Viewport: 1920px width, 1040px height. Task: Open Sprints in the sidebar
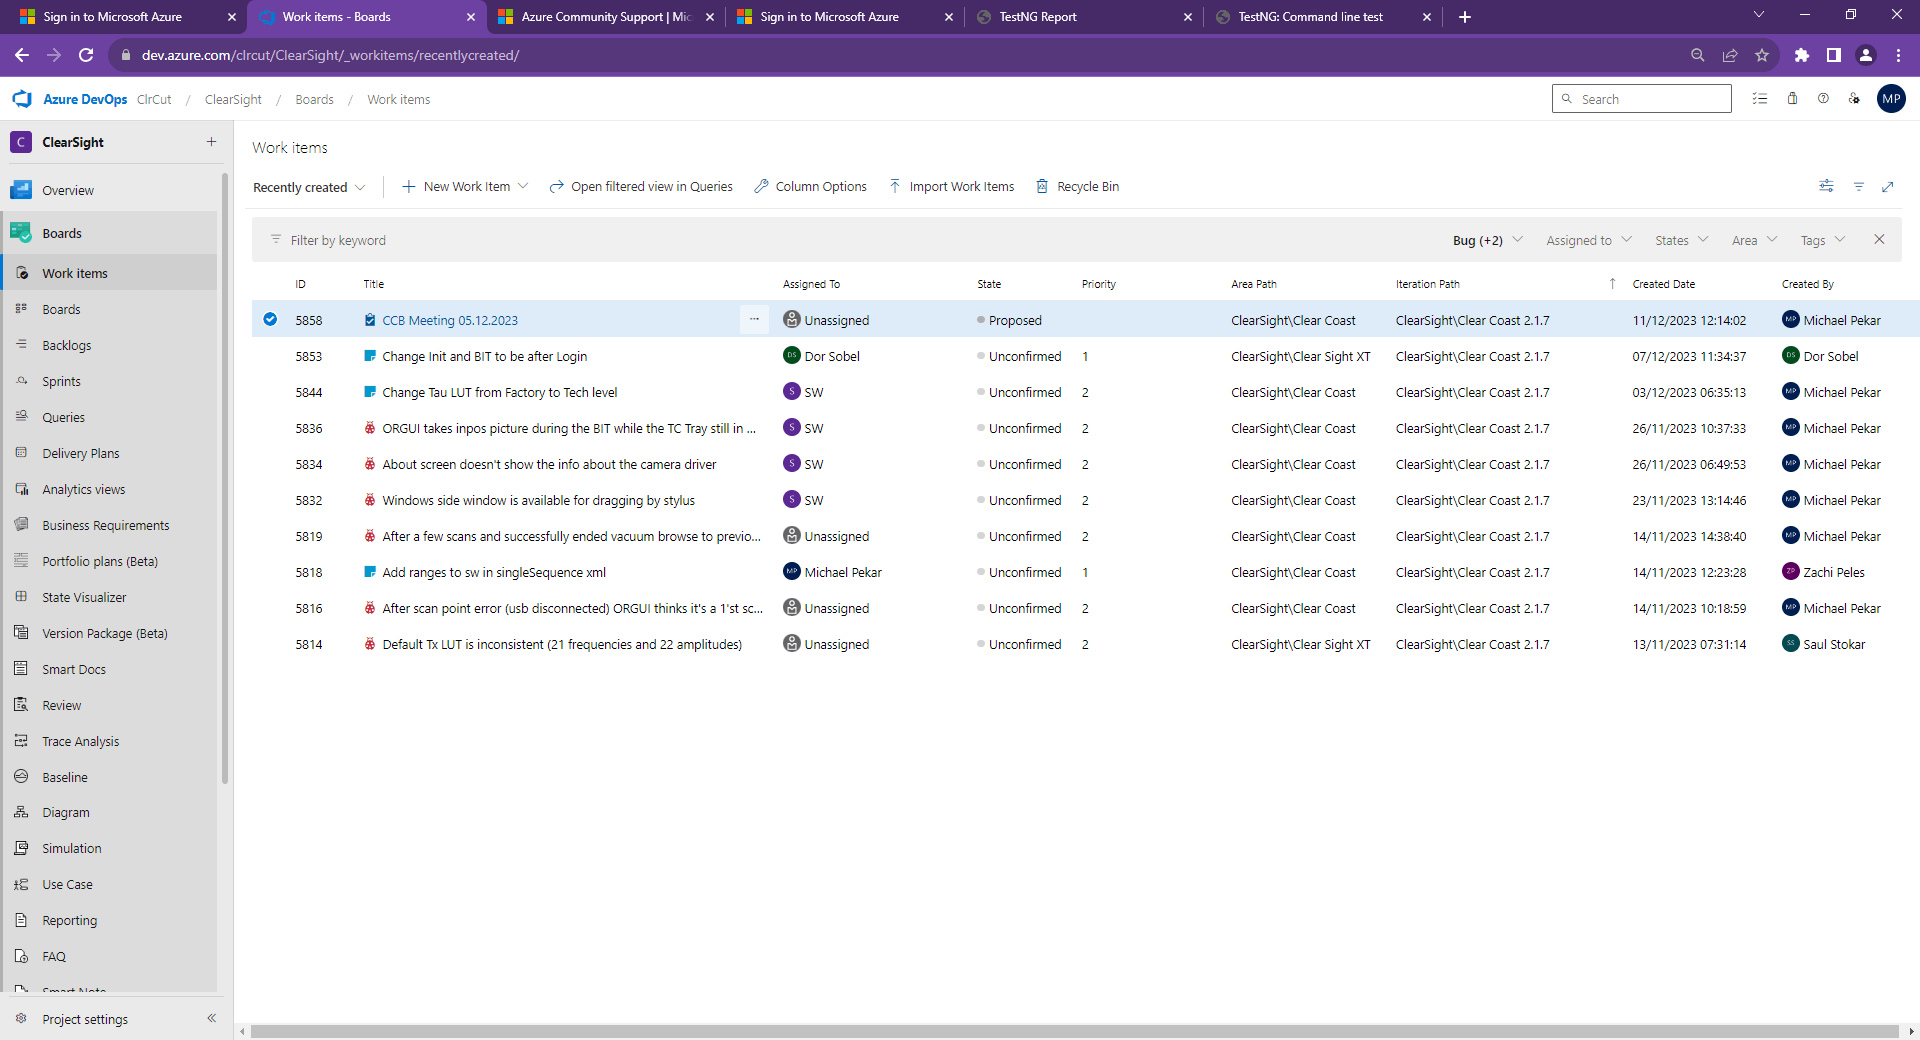[61, 382]
